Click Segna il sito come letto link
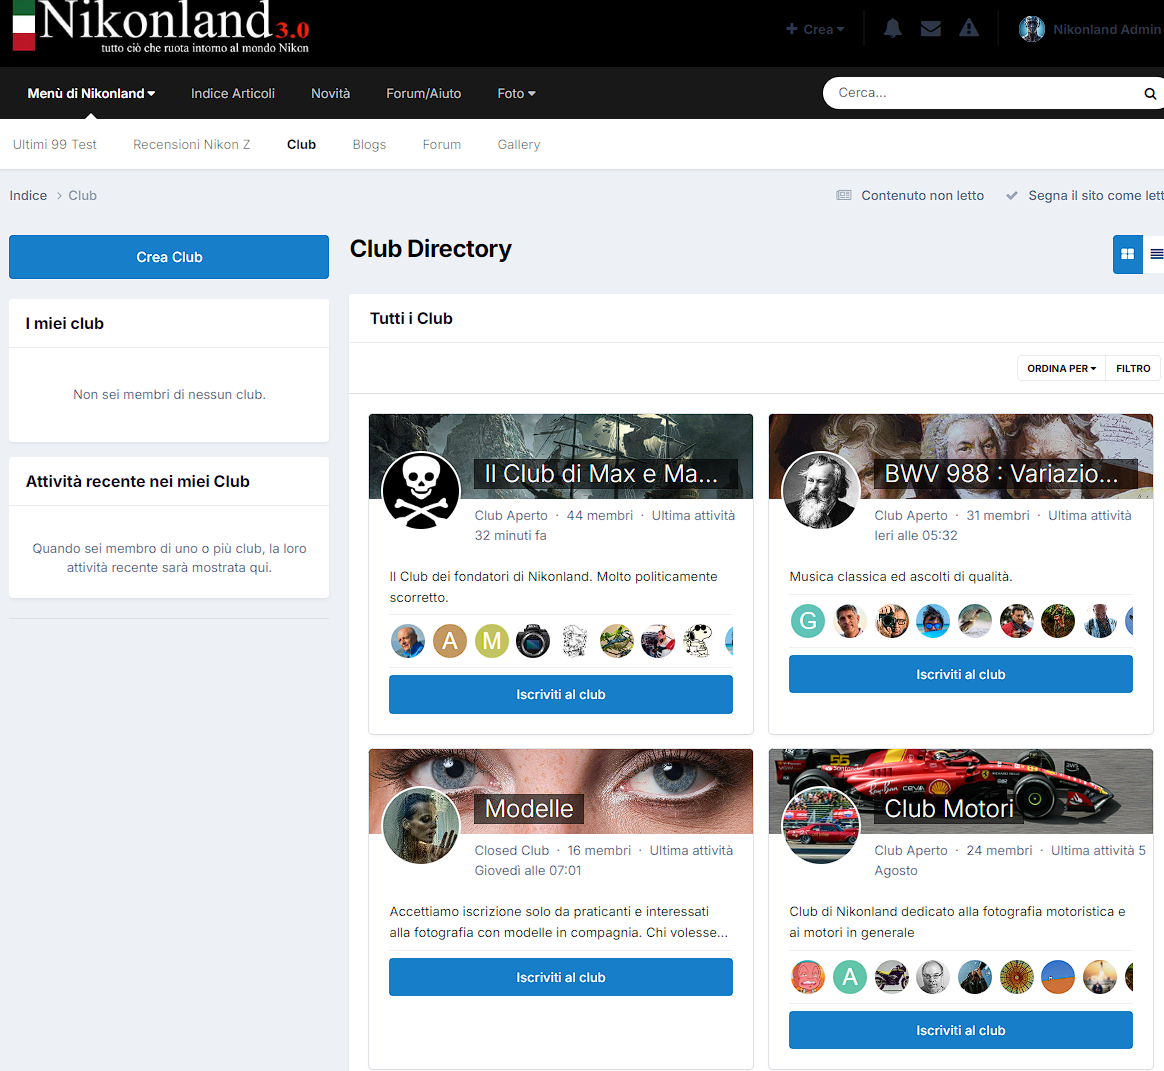 pos(1096,195)
